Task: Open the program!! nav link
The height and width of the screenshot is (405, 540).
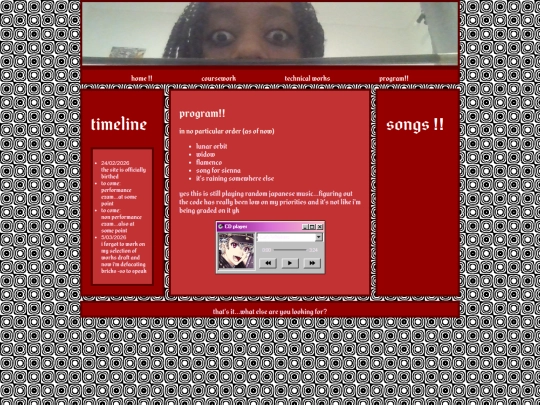Action: [394, 78]
